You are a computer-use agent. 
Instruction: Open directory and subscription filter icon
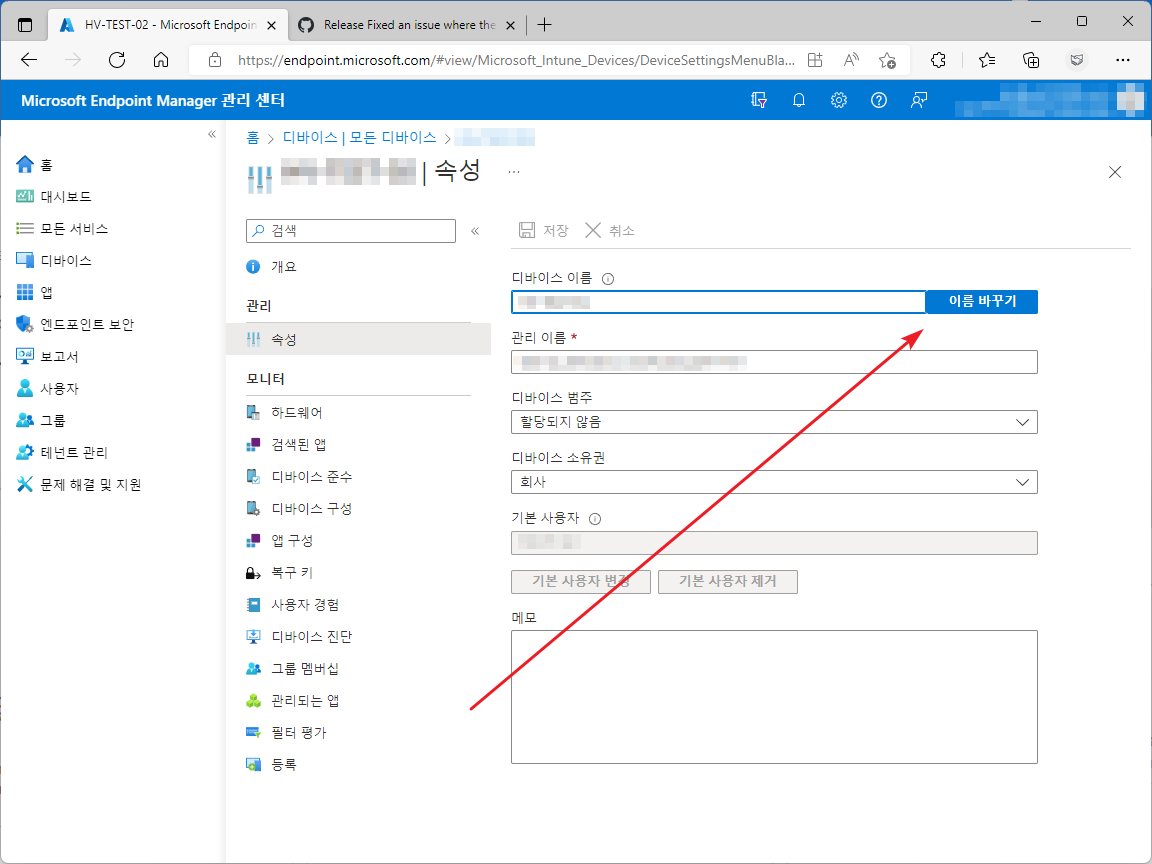click(759, 101)
